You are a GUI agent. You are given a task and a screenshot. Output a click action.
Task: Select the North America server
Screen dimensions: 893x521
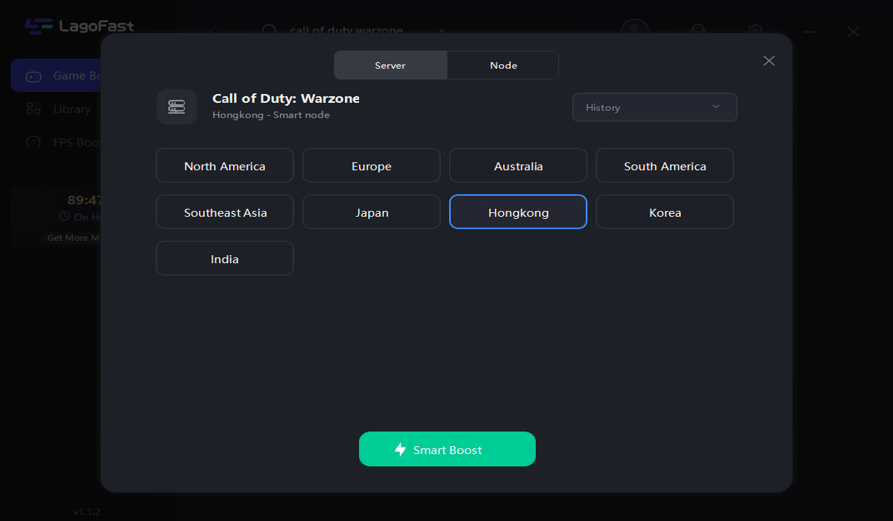pos(225,166)
